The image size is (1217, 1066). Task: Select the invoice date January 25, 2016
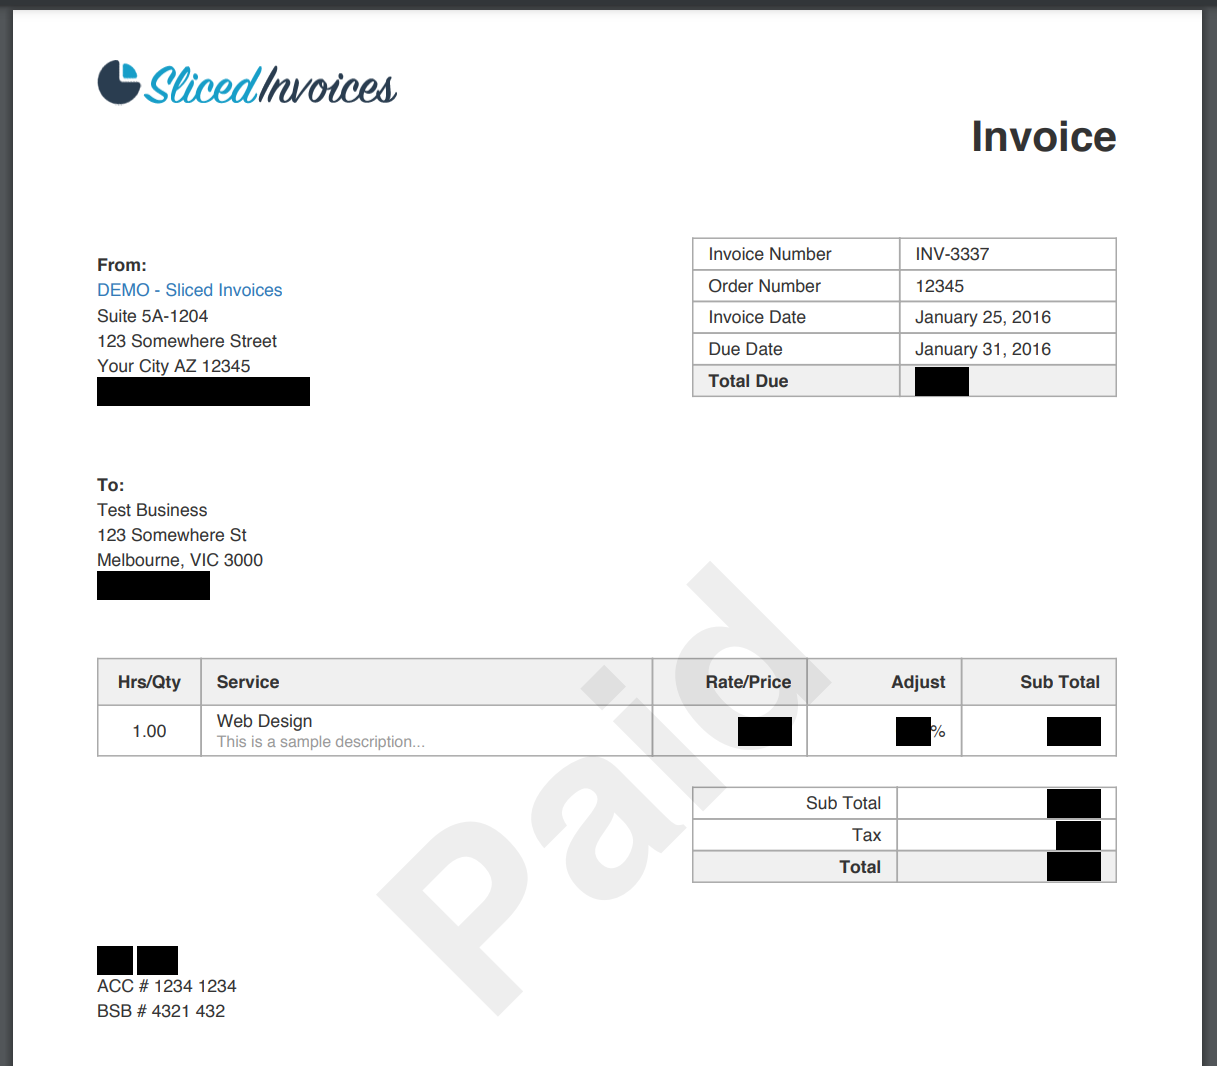(x=983, y=317)
